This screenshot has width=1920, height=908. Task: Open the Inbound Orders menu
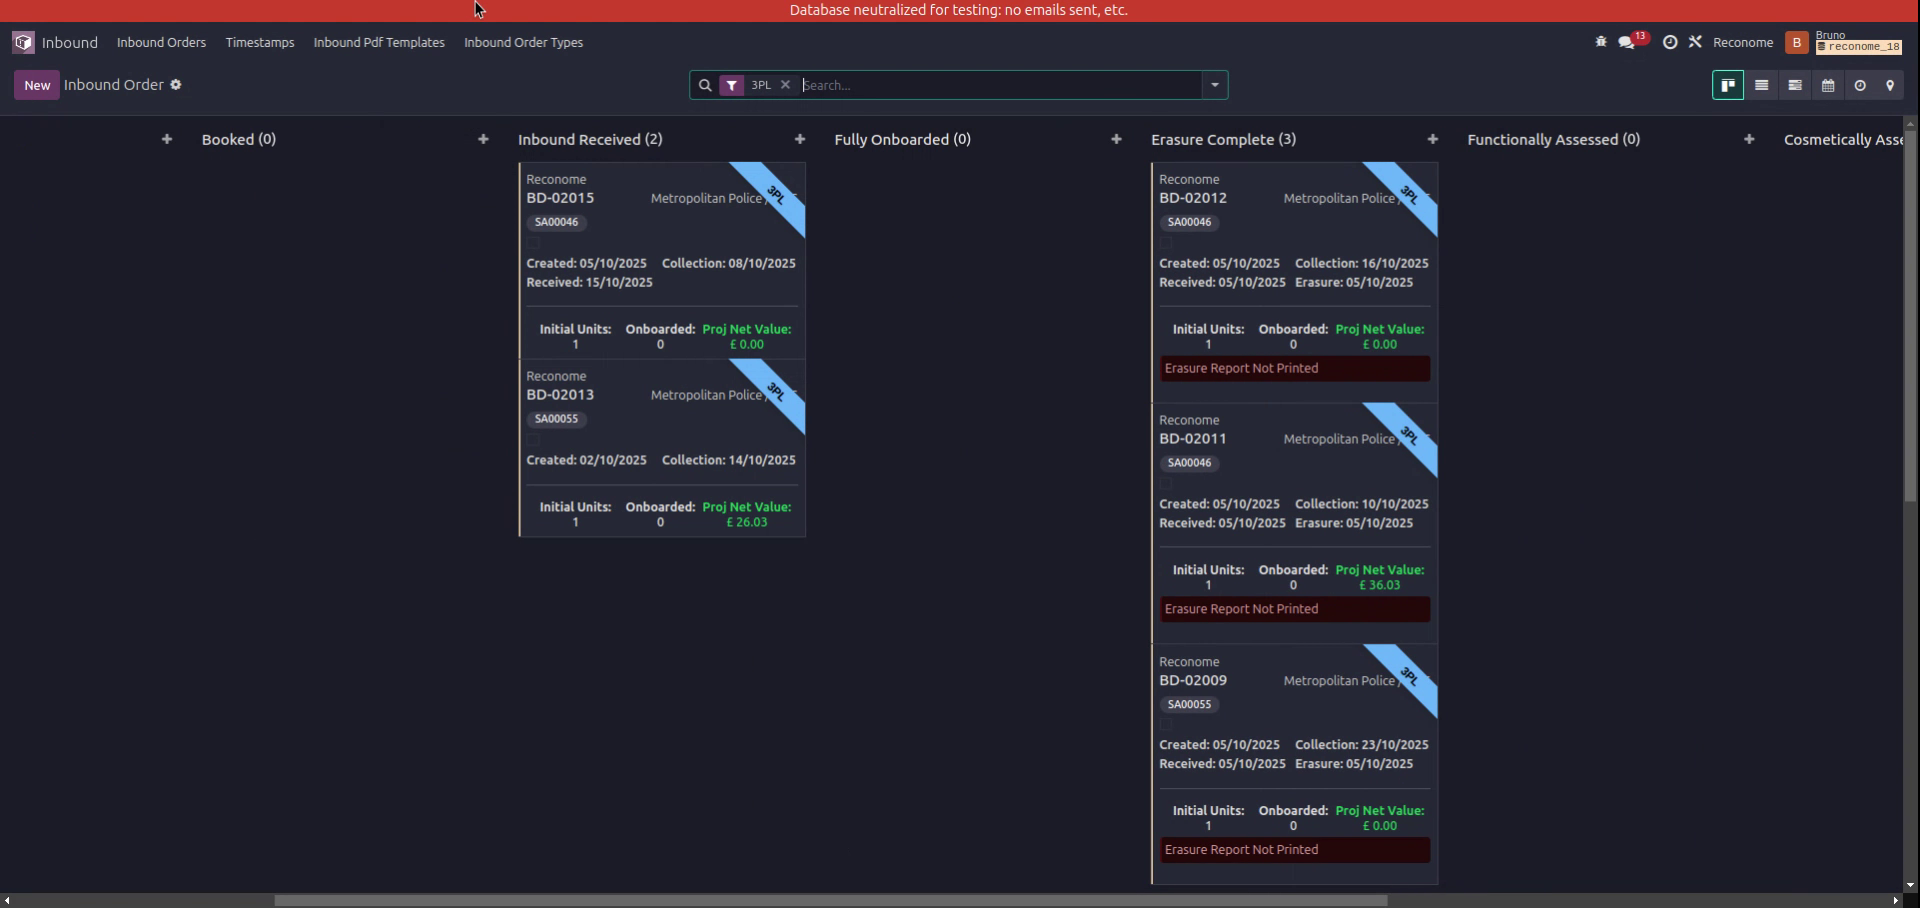[x=161, y=42]
